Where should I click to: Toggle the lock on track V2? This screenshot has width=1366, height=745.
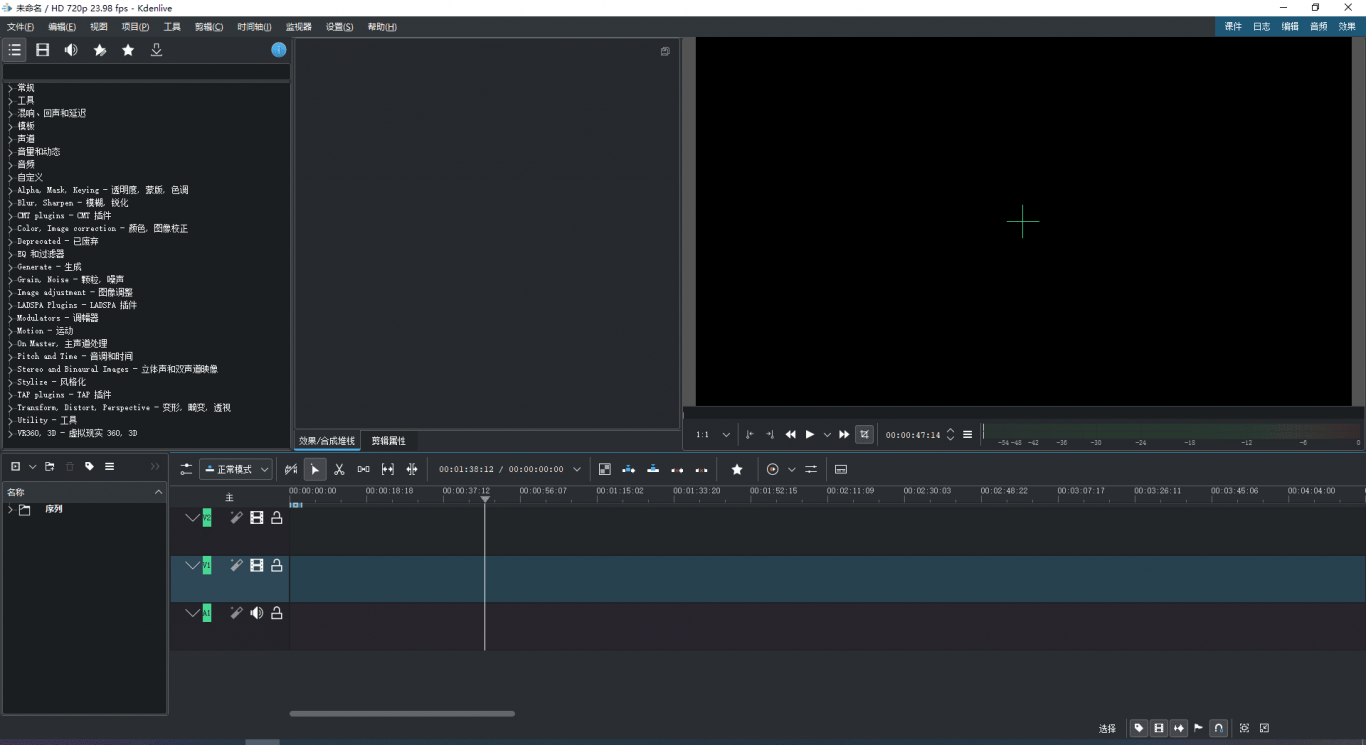[x=277, y=518]
